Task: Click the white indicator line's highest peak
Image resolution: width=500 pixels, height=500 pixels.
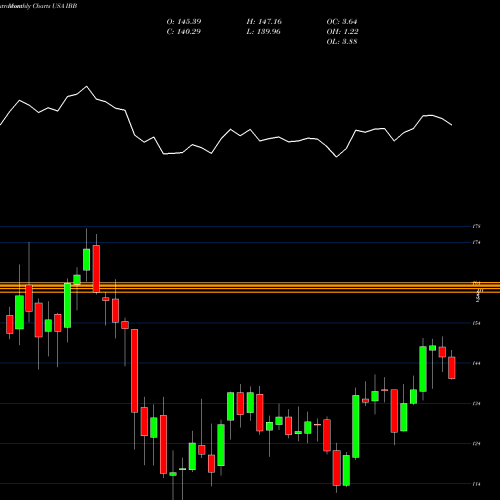Action: coord(87,87)
